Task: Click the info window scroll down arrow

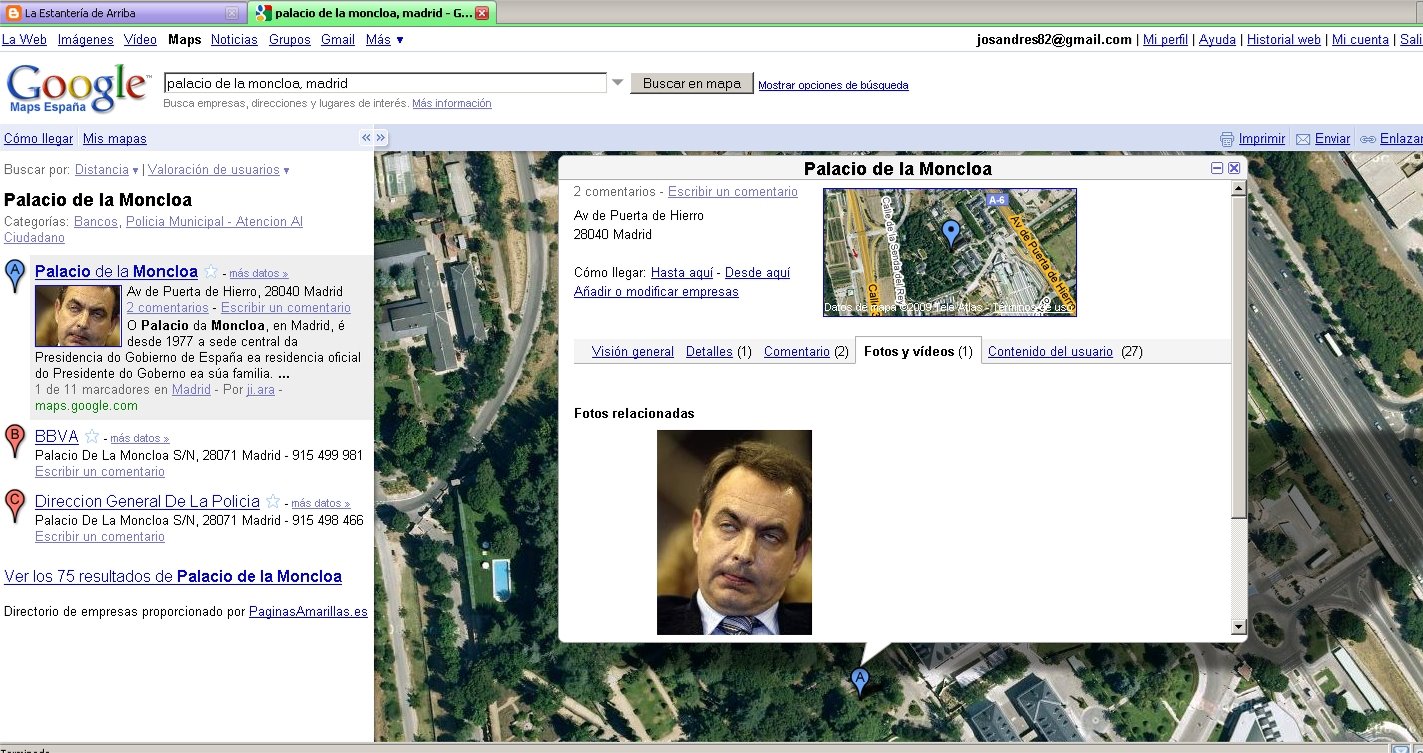Action: pos(1239,627)
